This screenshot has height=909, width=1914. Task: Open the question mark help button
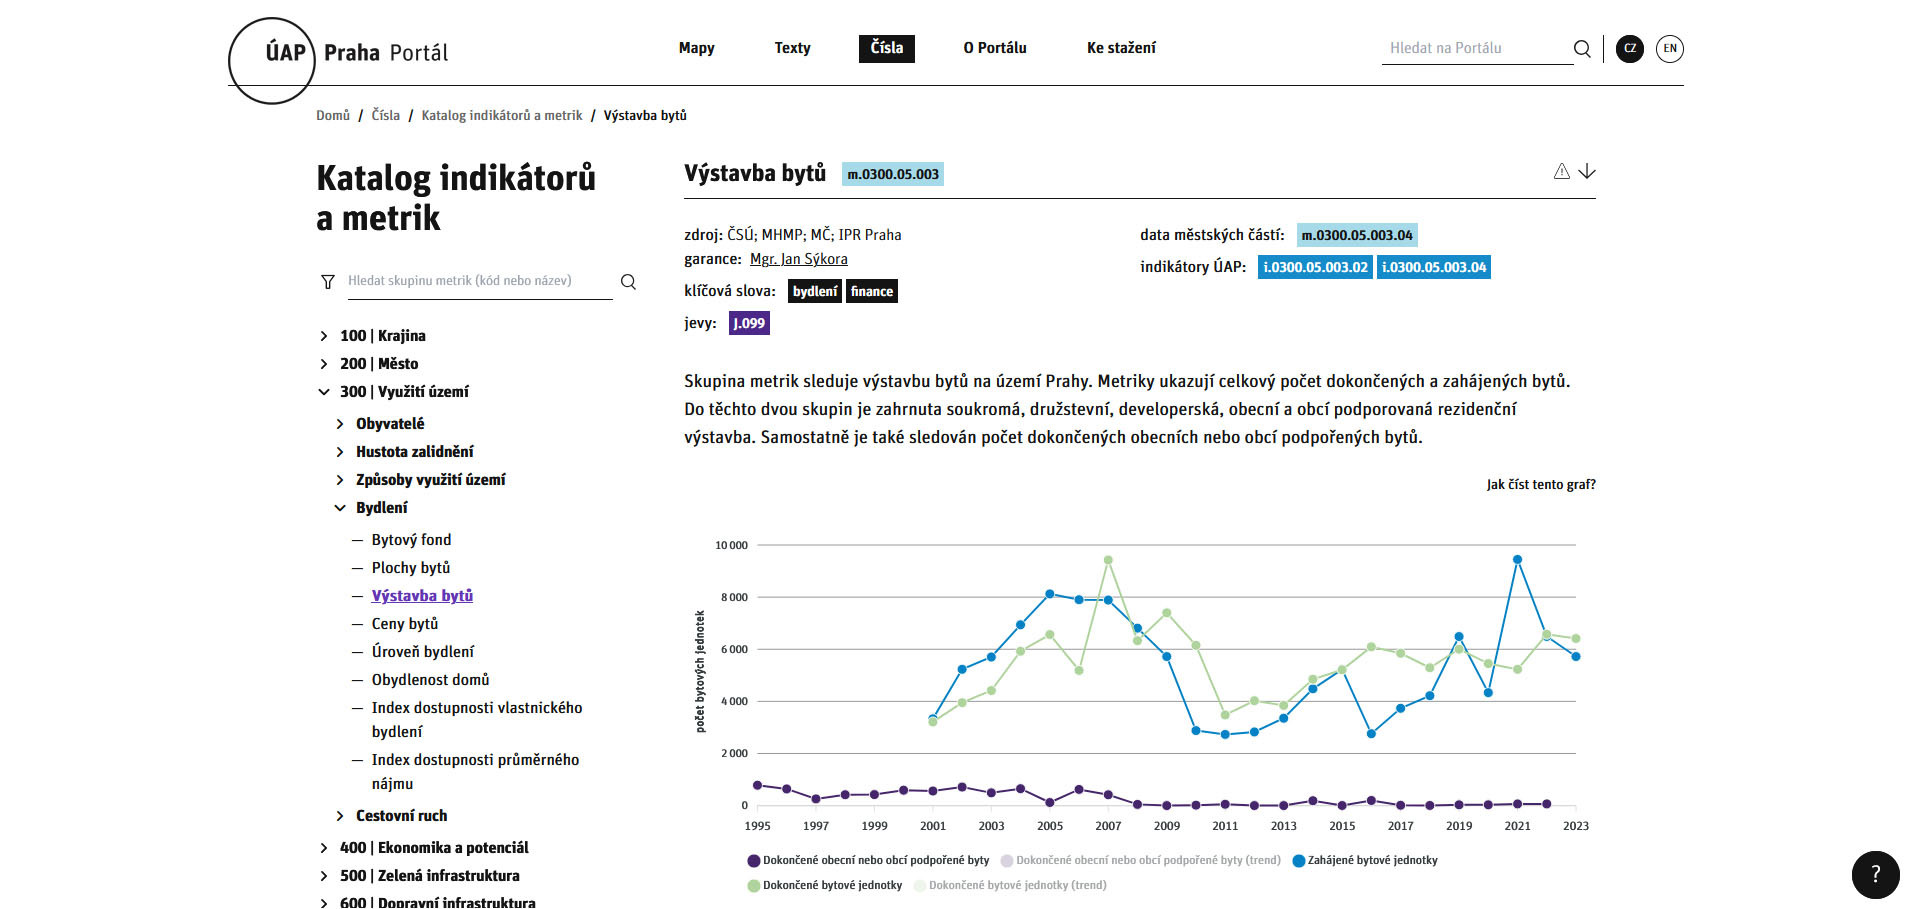tap(1875, 875)
